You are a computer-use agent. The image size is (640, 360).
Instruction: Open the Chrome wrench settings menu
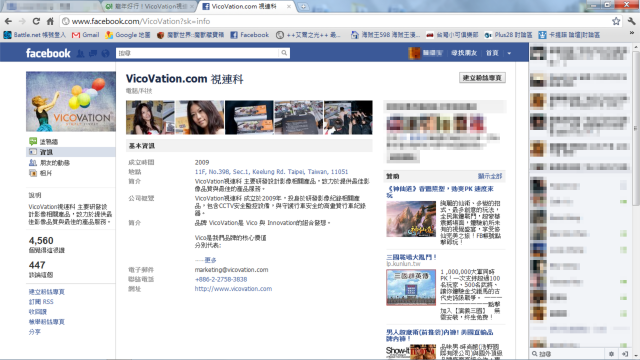pos(631,21)
